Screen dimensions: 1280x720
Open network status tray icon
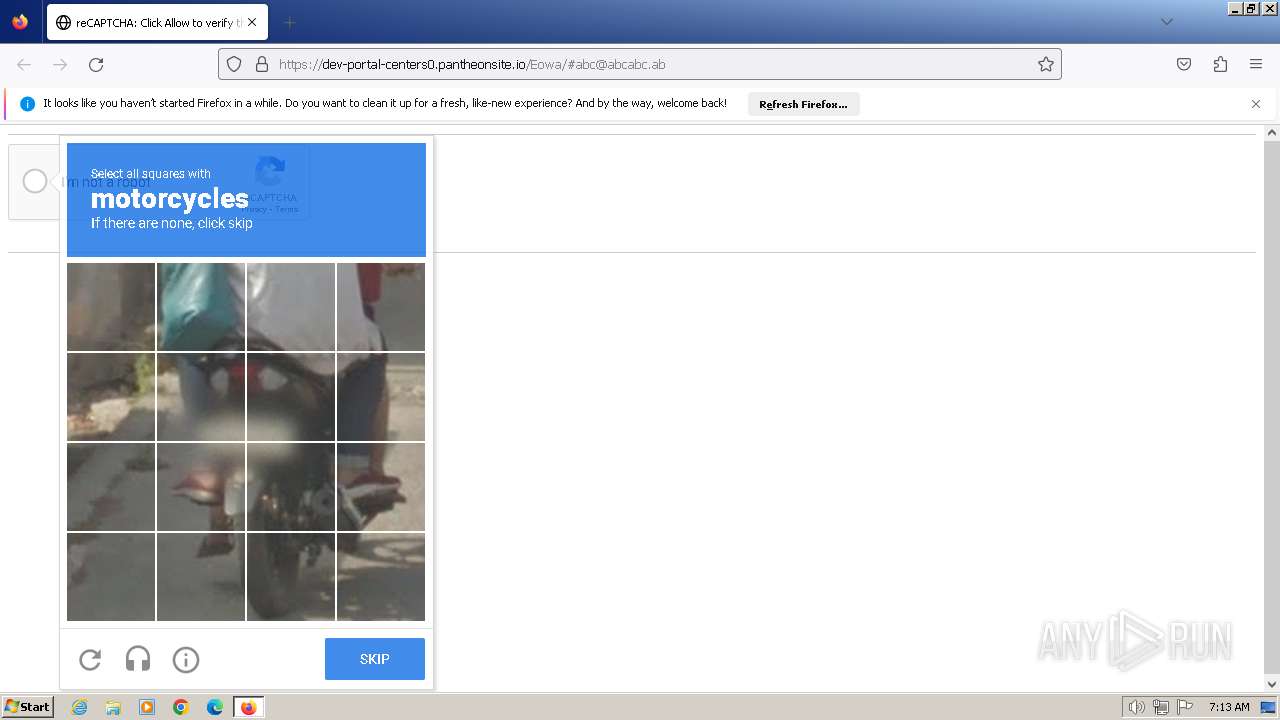coord(1161,707)
